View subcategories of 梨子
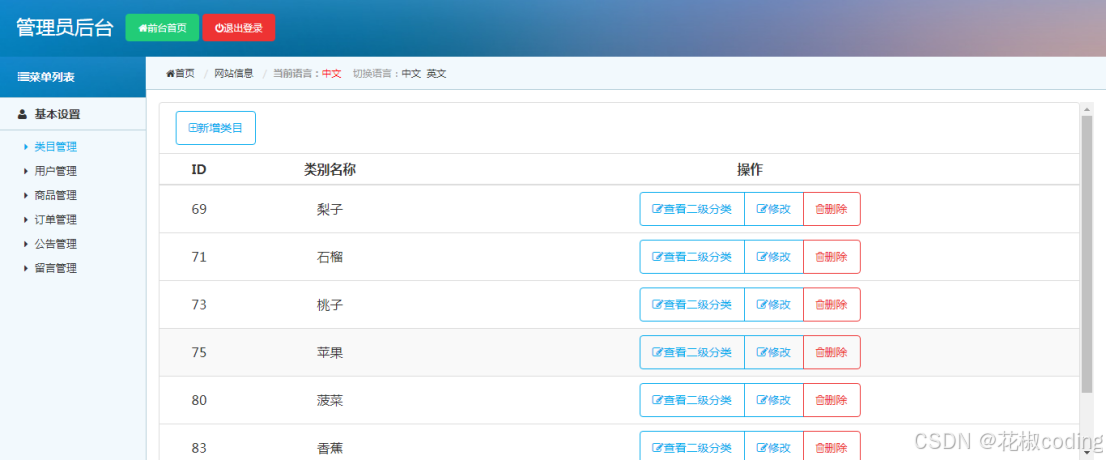Image resolution: width=1107 pixels, height=461 pixels. point(692,209)
